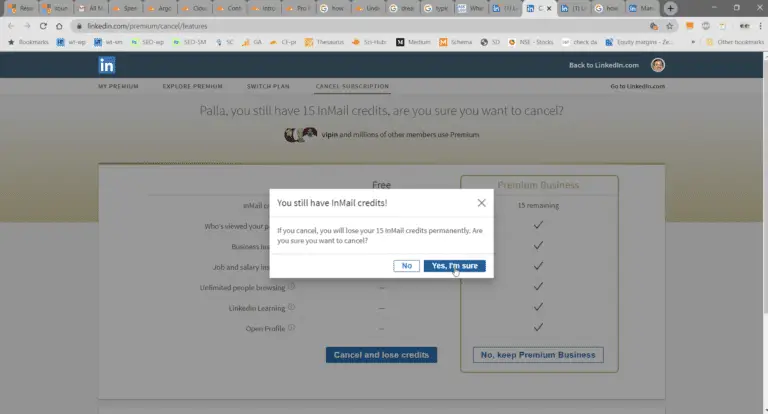
Task: Click Cancel and lose credits button
Action: [x=381, y=355]
